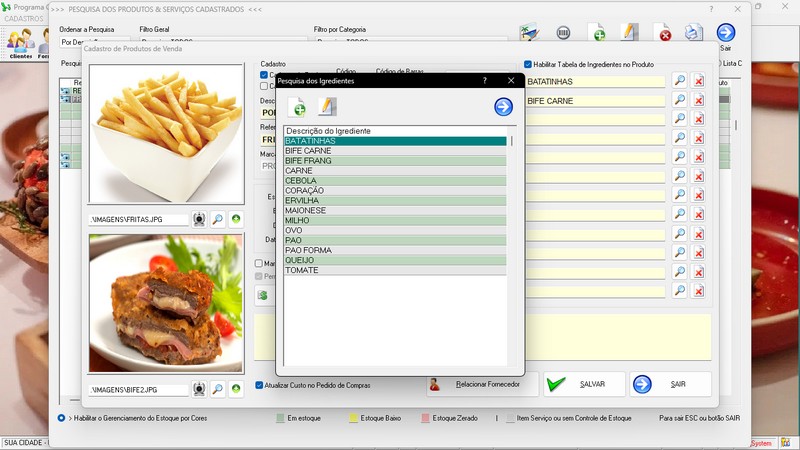Open Clientes icon in main window
Image resolution: width=800 pixels, height=450 pixels.
coord(21,43)
